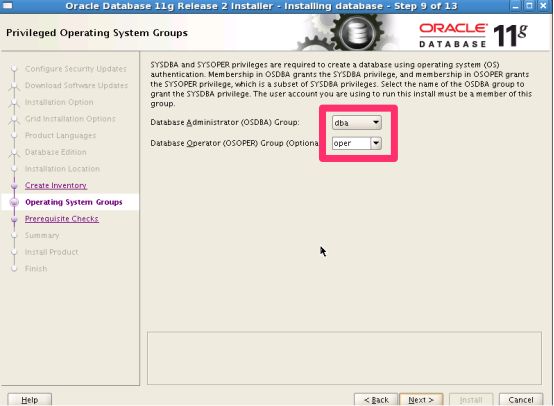Click the dba group combo box field

click(356, 122)
